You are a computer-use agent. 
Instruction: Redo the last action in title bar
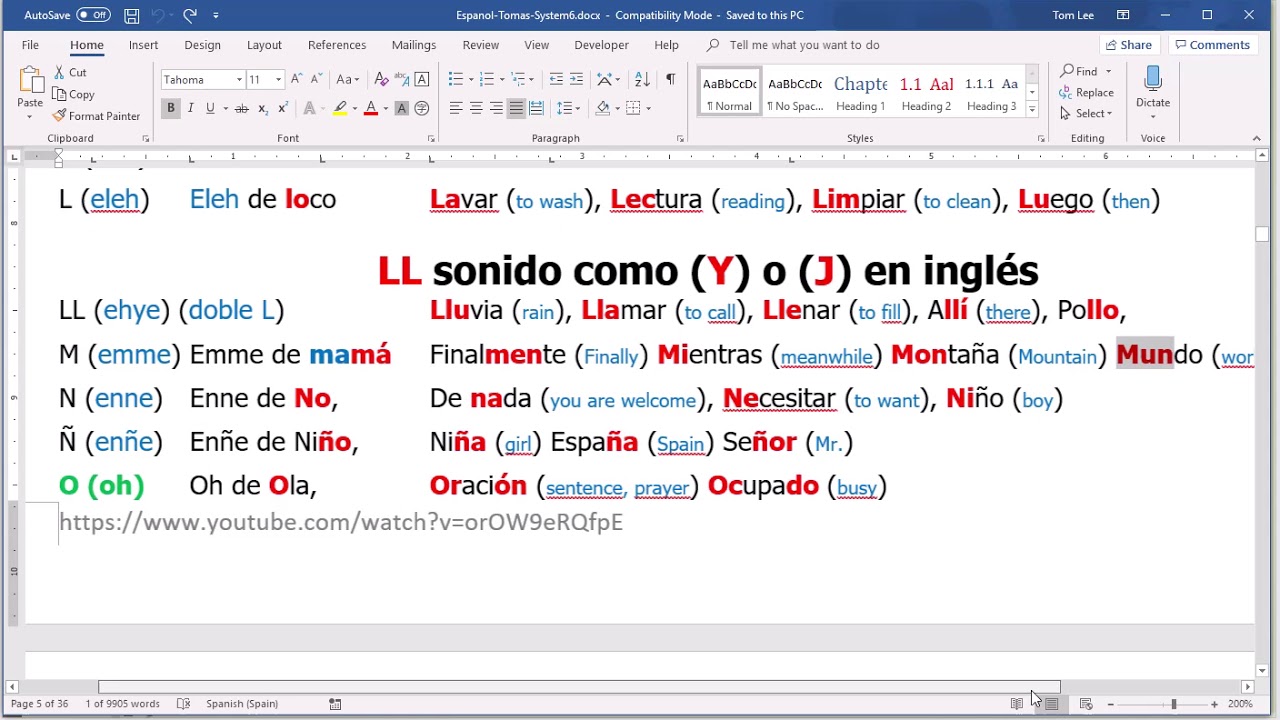(190, 15)
